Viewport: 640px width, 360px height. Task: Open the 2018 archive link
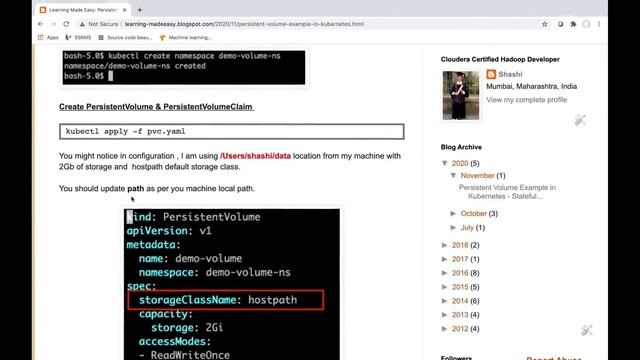pyautogui.click(x=460, y=245)
